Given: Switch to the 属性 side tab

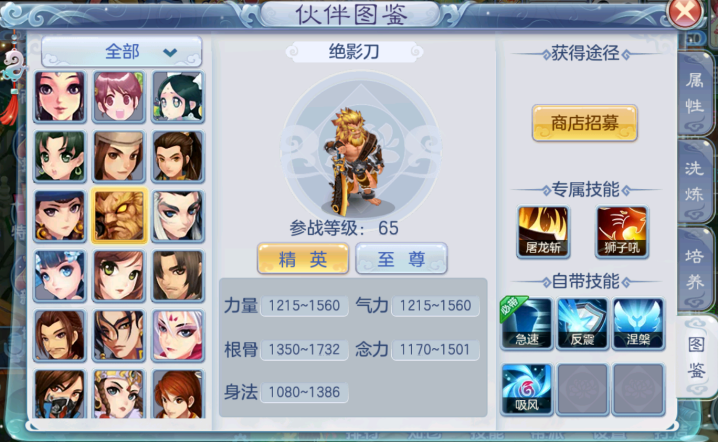Looking at the screenshot, I should pyautogui.click(x=695, y=94).
